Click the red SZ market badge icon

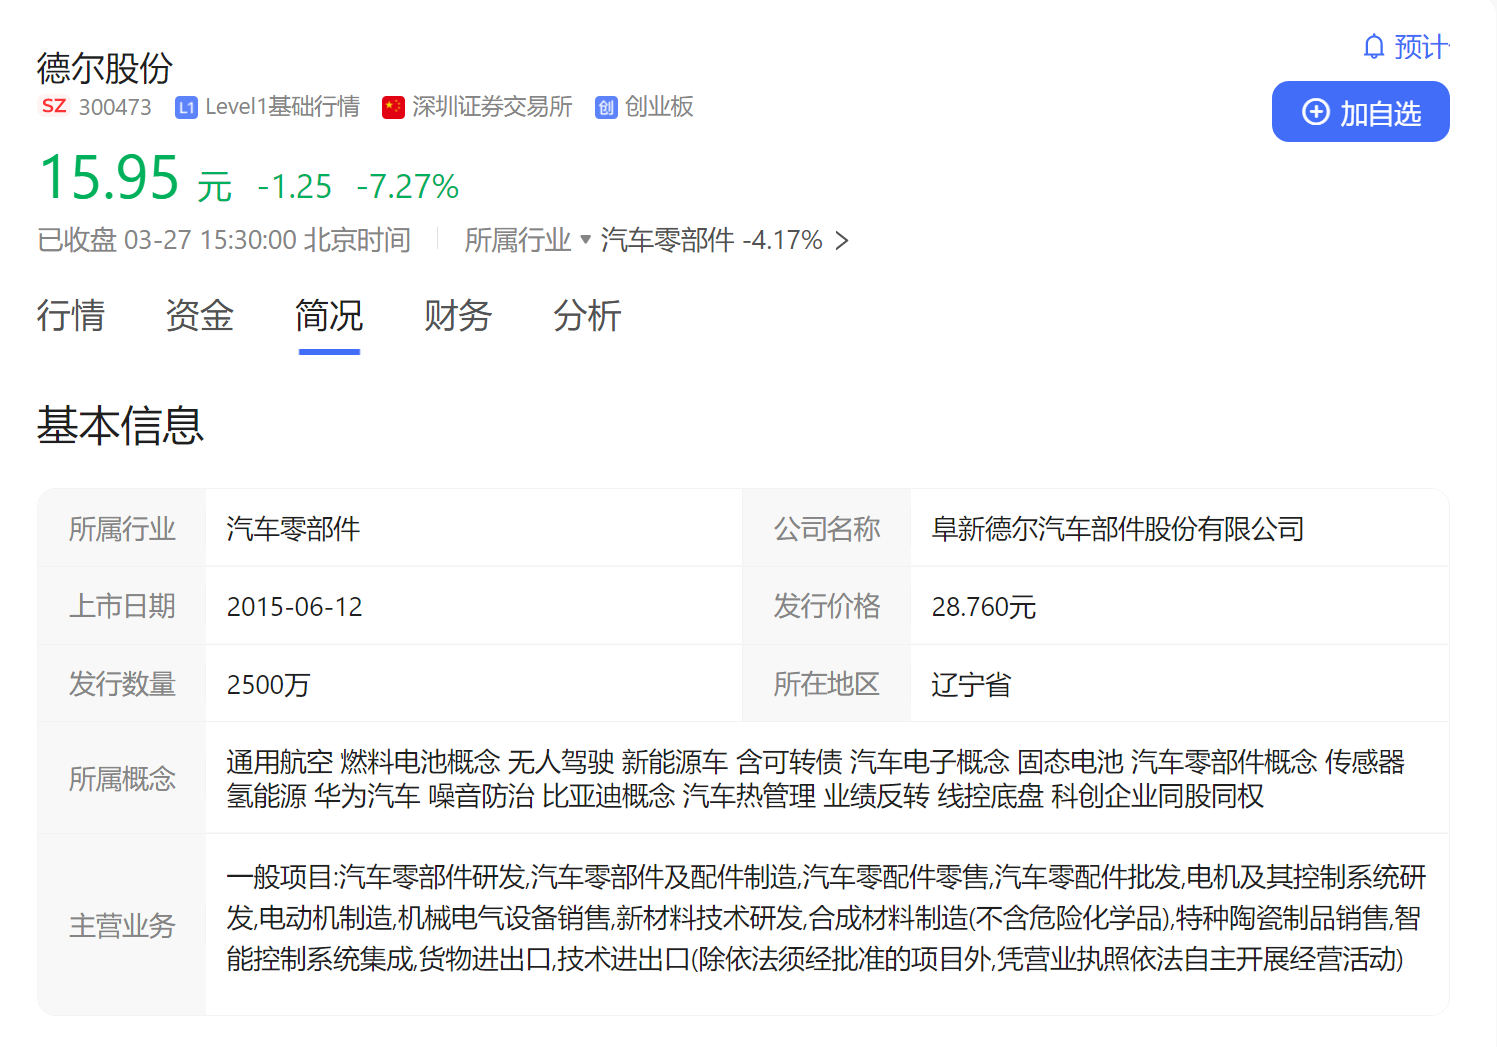(x=54, y=106)
